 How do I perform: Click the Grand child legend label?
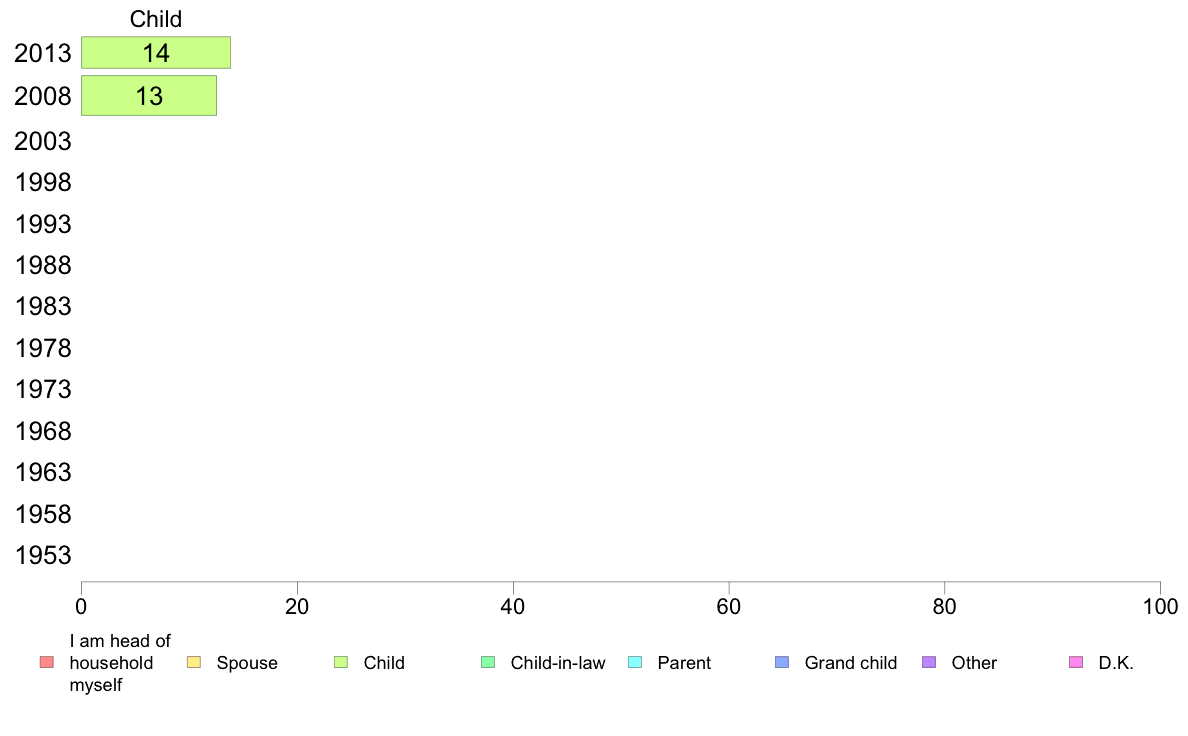pos(850,663)
